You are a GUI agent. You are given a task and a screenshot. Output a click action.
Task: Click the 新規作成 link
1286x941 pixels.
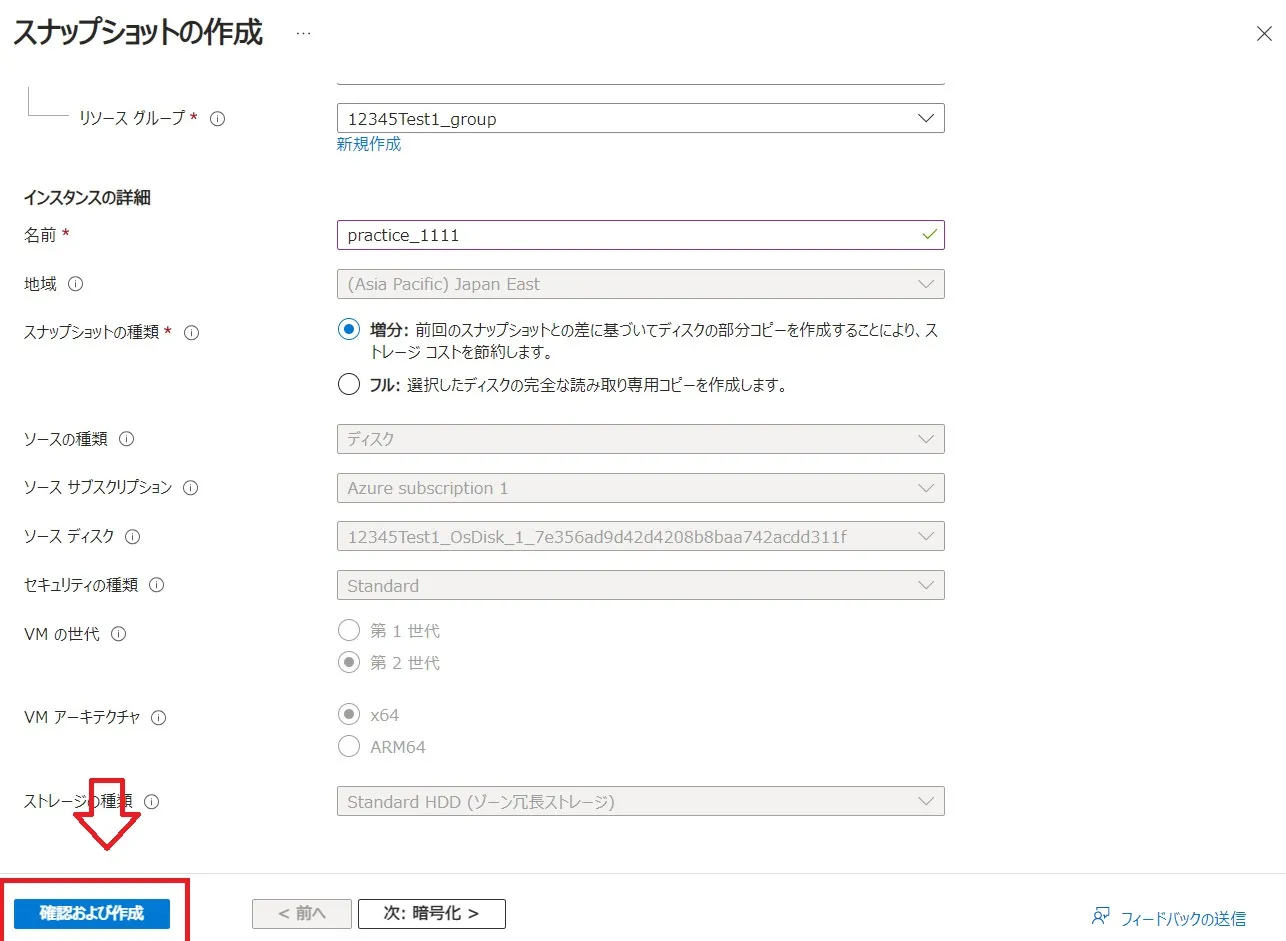pyautogui.click(x=369, y=144)
